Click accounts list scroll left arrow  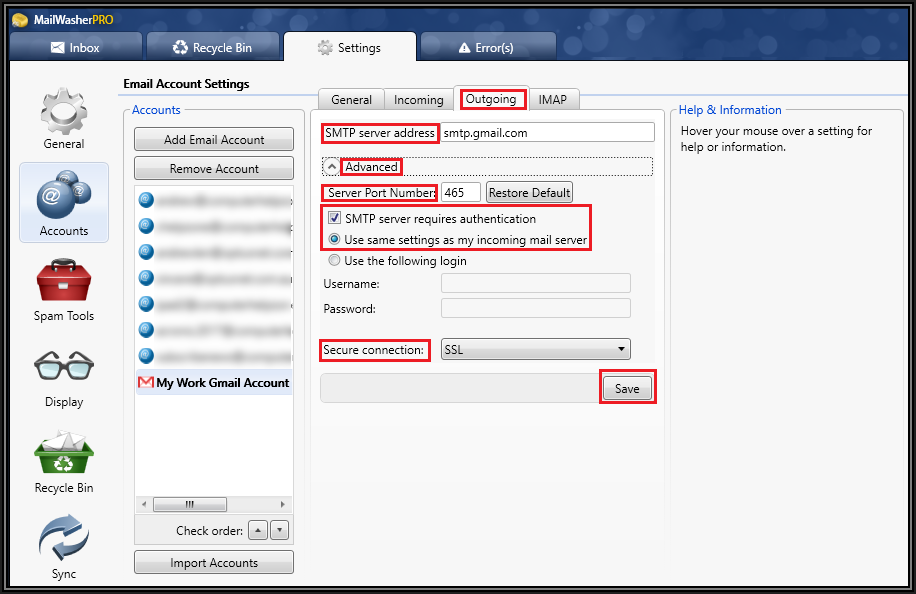point(144,504)
